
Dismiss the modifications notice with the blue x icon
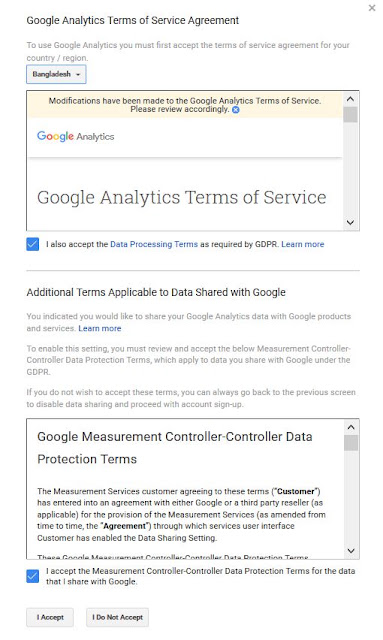(236, 109)
